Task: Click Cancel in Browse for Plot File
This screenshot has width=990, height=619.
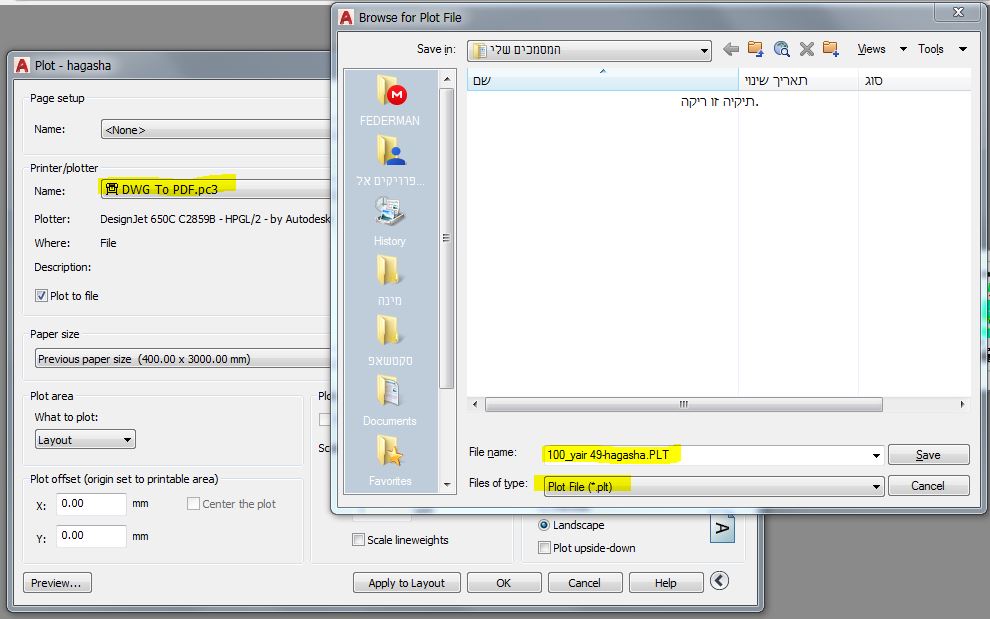Action: click(928, 486)
